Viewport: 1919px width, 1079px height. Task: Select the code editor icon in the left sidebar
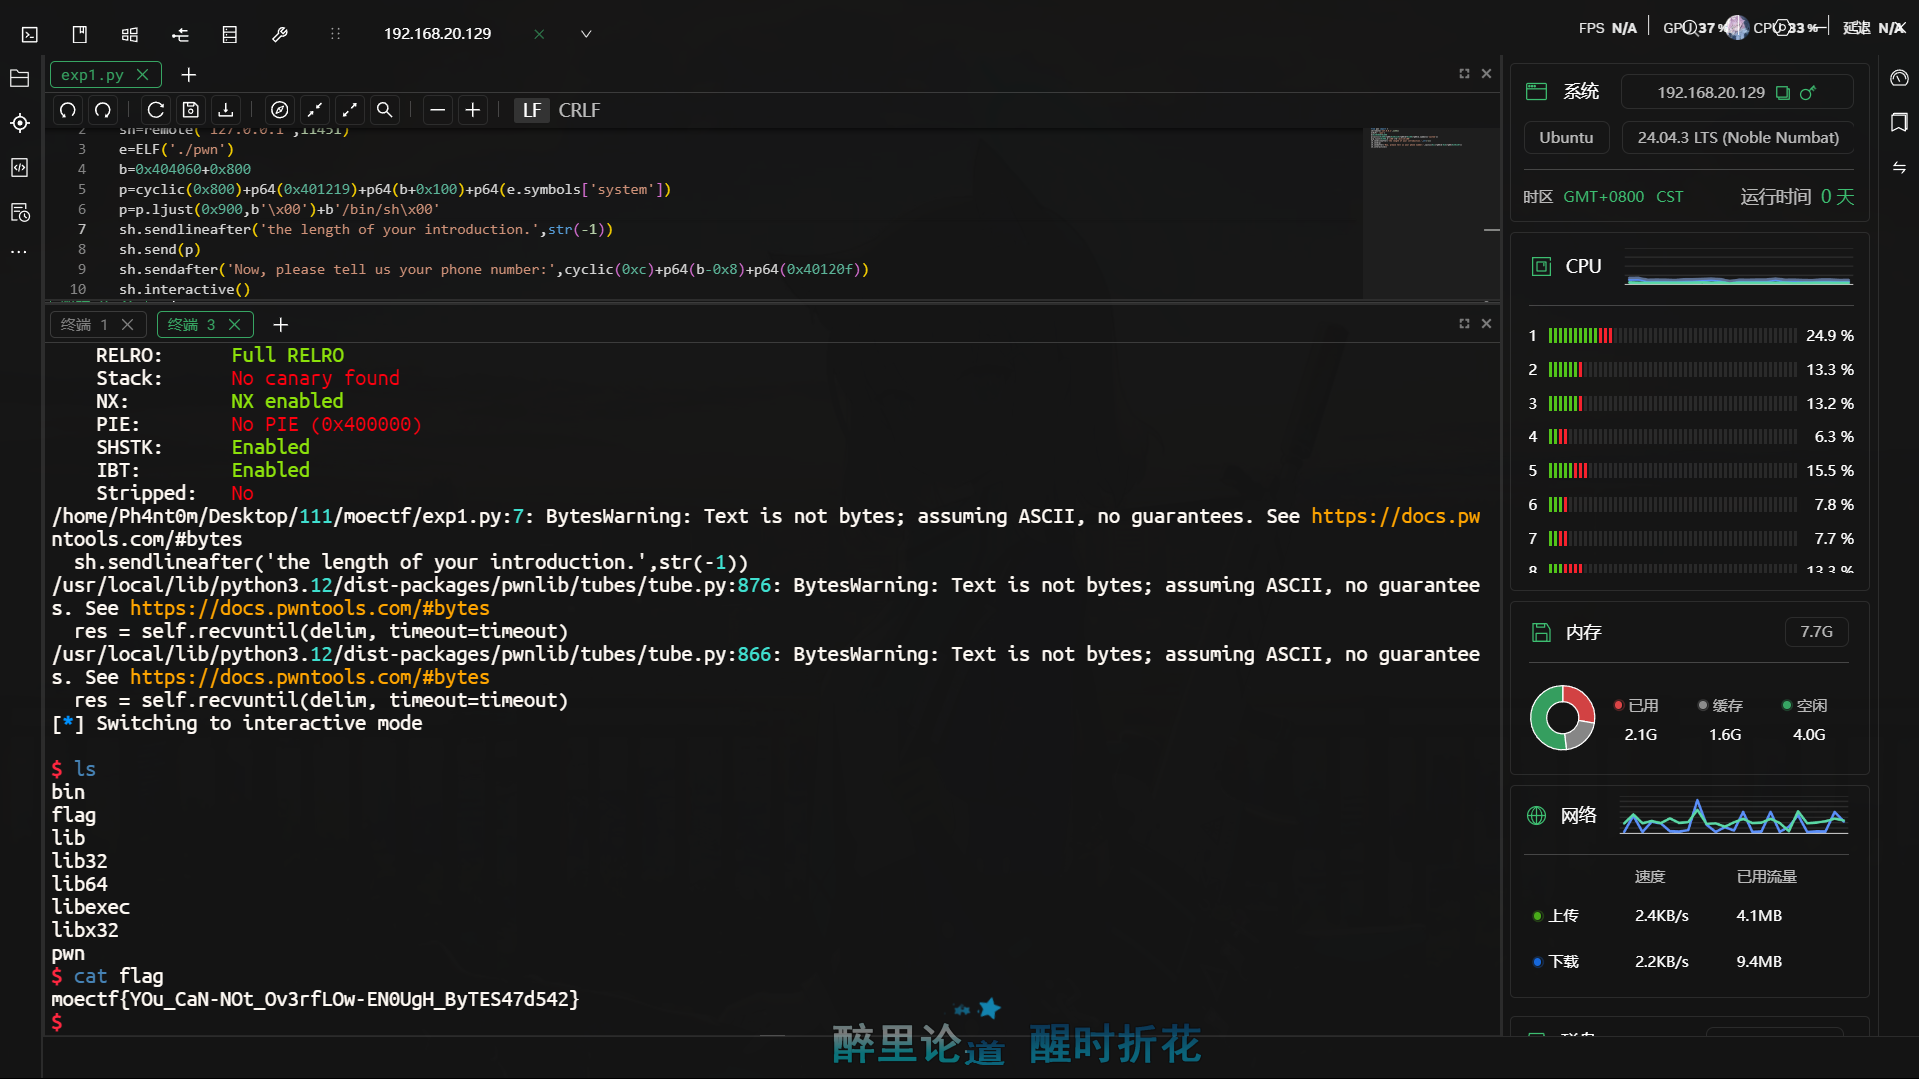19,168
